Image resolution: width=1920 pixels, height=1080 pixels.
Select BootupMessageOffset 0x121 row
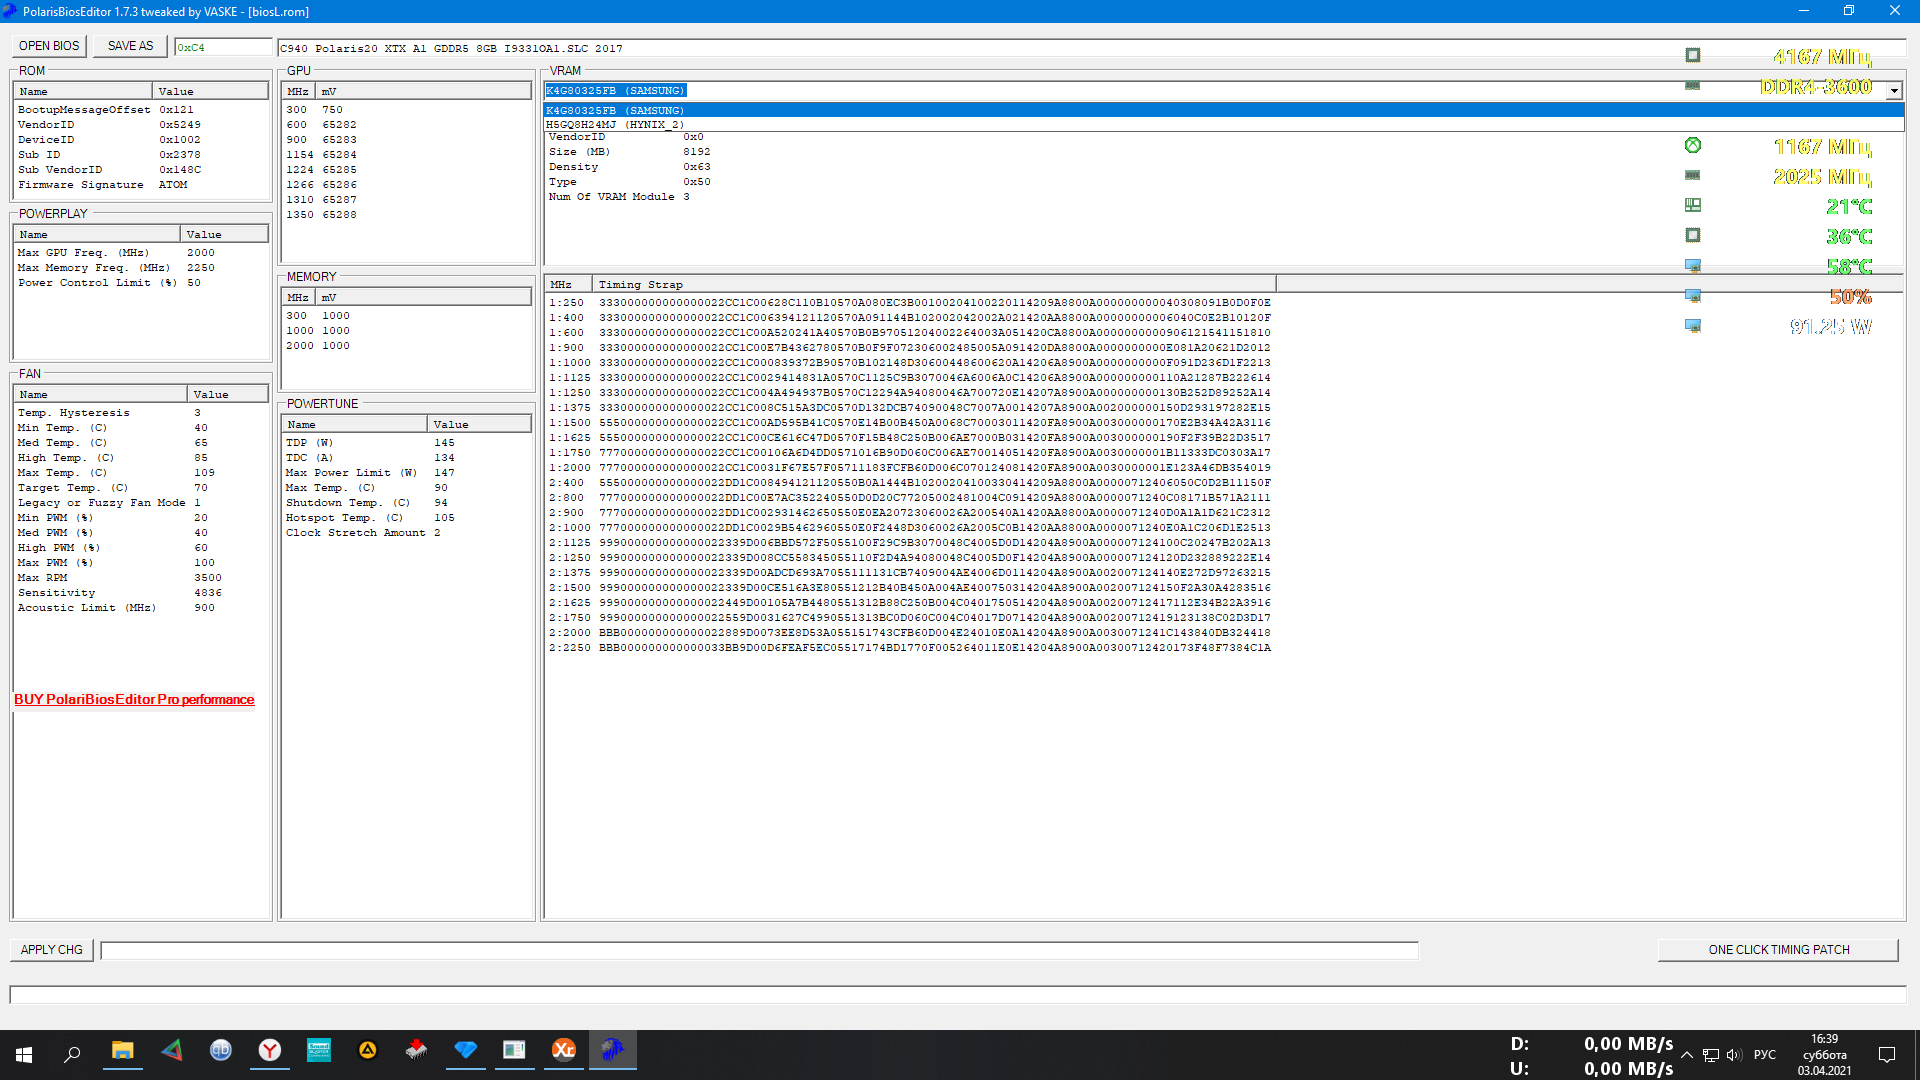pyautogui.click(x=141, y=109)
